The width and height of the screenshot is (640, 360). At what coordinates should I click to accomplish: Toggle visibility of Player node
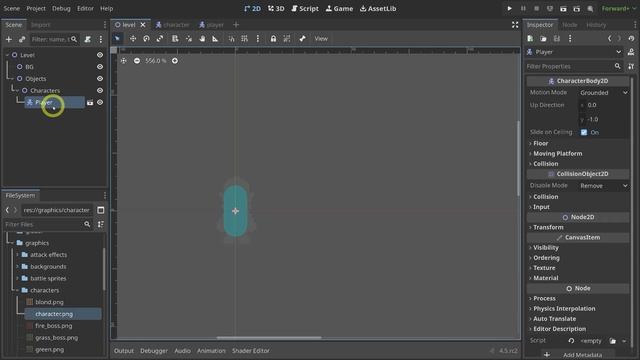tap(100, 102)
